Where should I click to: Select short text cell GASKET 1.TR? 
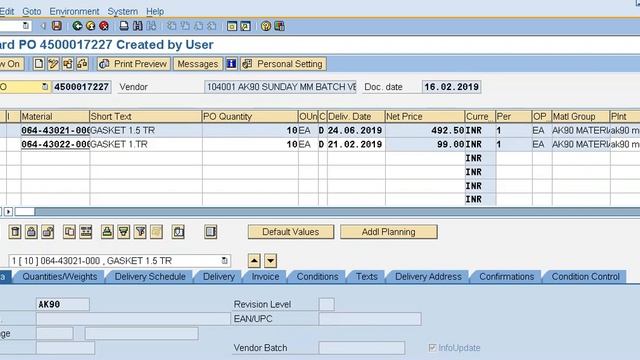point(146,144)
